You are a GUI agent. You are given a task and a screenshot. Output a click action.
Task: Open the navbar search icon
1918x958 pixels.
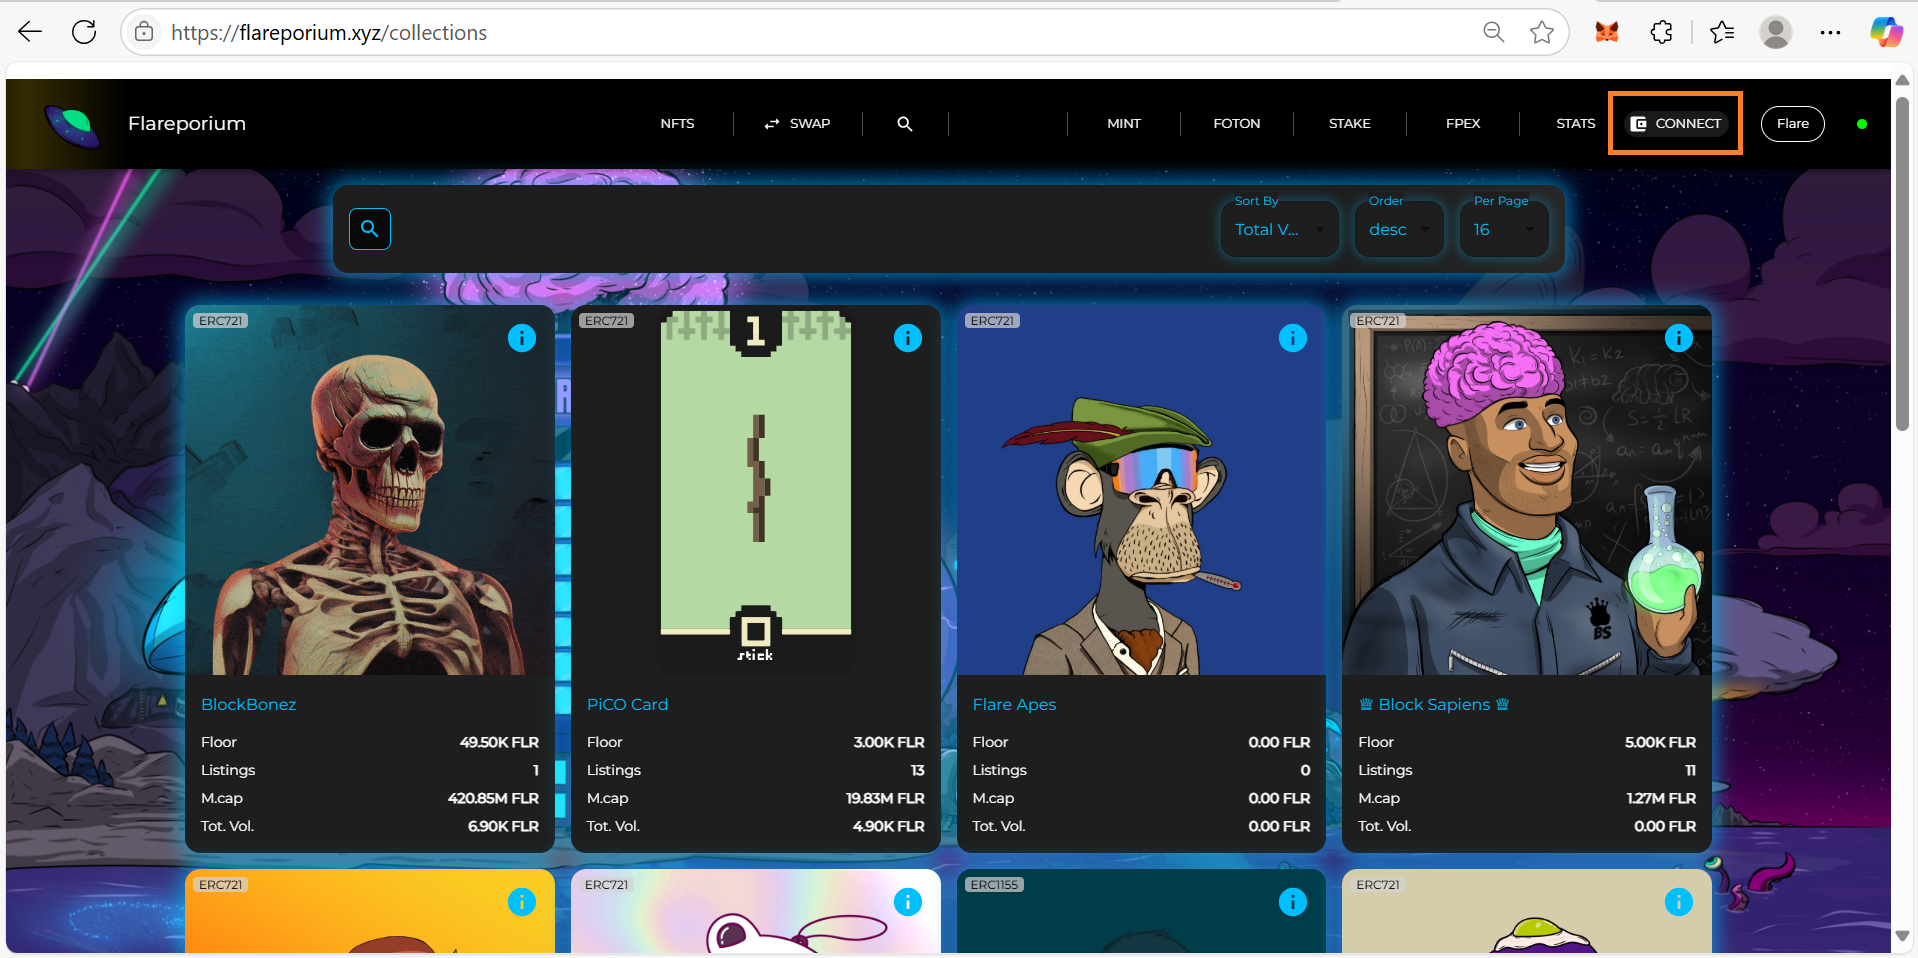pyautogui.click(x=904, y=124)
